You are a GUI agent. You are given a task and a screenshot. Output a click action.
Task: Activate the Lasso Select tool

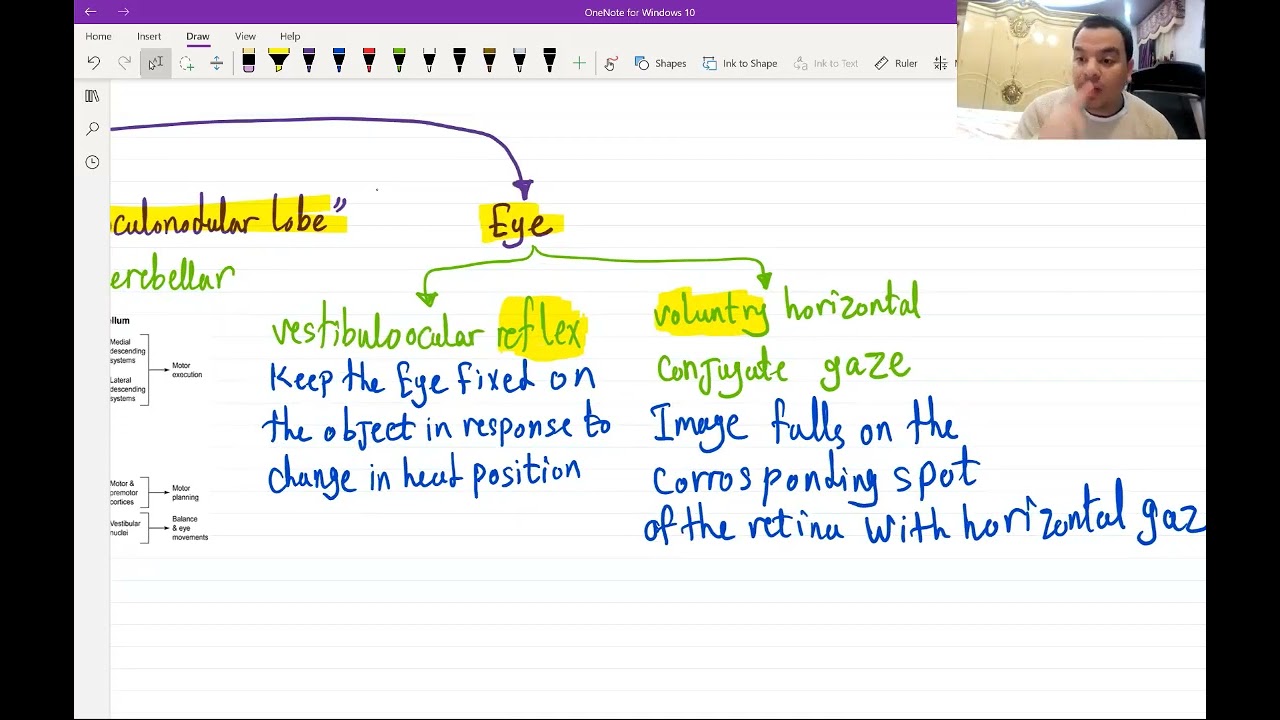tap(186, 63)
